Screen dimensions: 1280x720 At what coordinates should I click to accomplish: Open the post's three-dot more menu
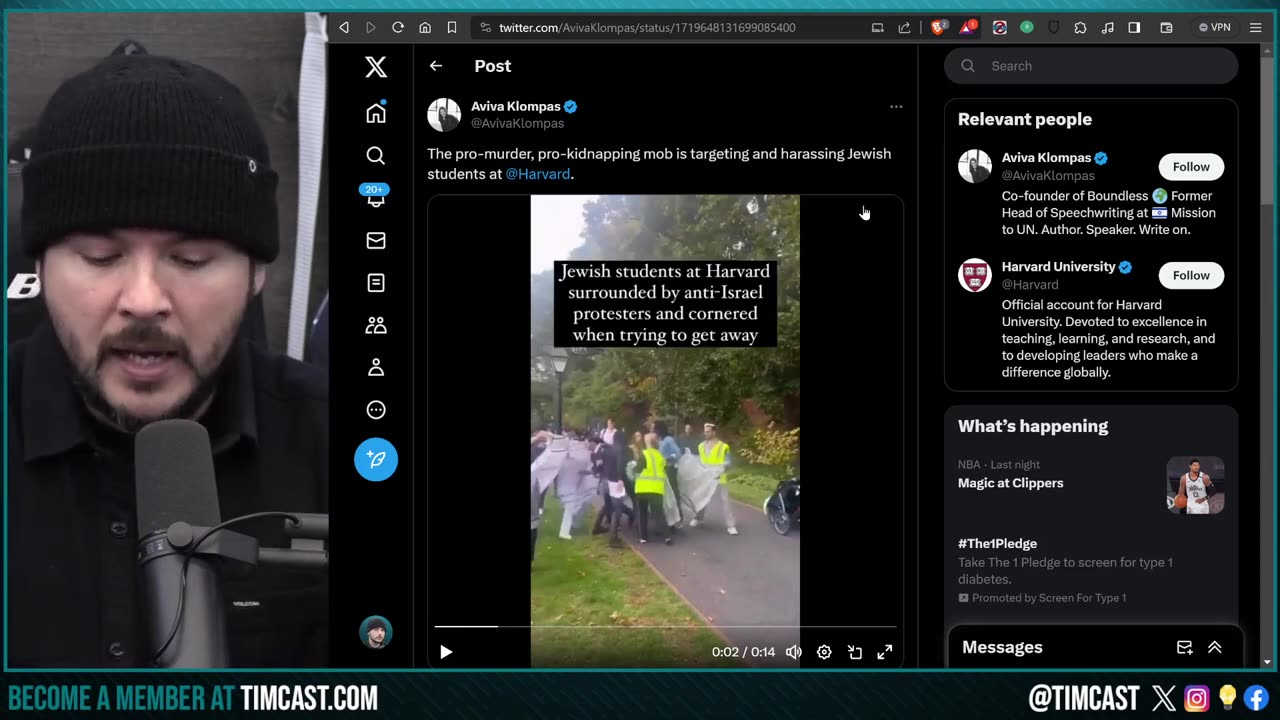coord(896,106)
